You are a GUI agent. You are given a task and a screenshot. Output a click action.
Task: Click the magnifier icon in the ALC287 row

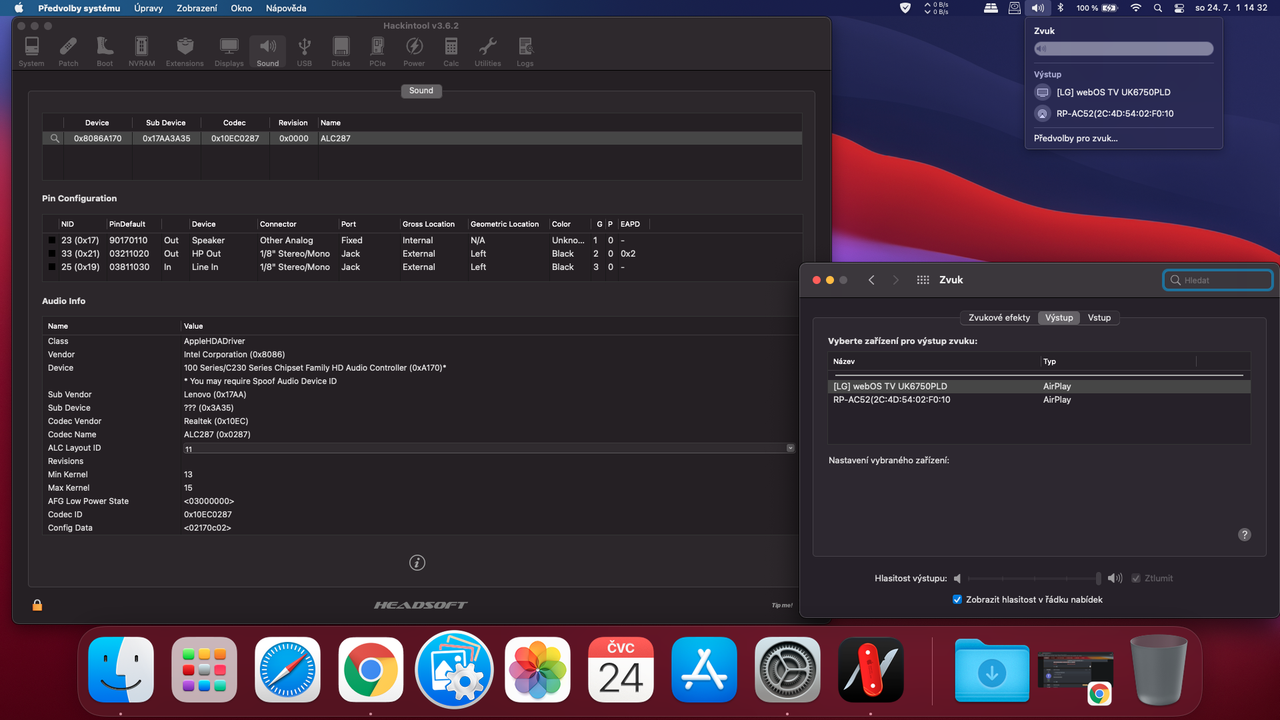55,138
